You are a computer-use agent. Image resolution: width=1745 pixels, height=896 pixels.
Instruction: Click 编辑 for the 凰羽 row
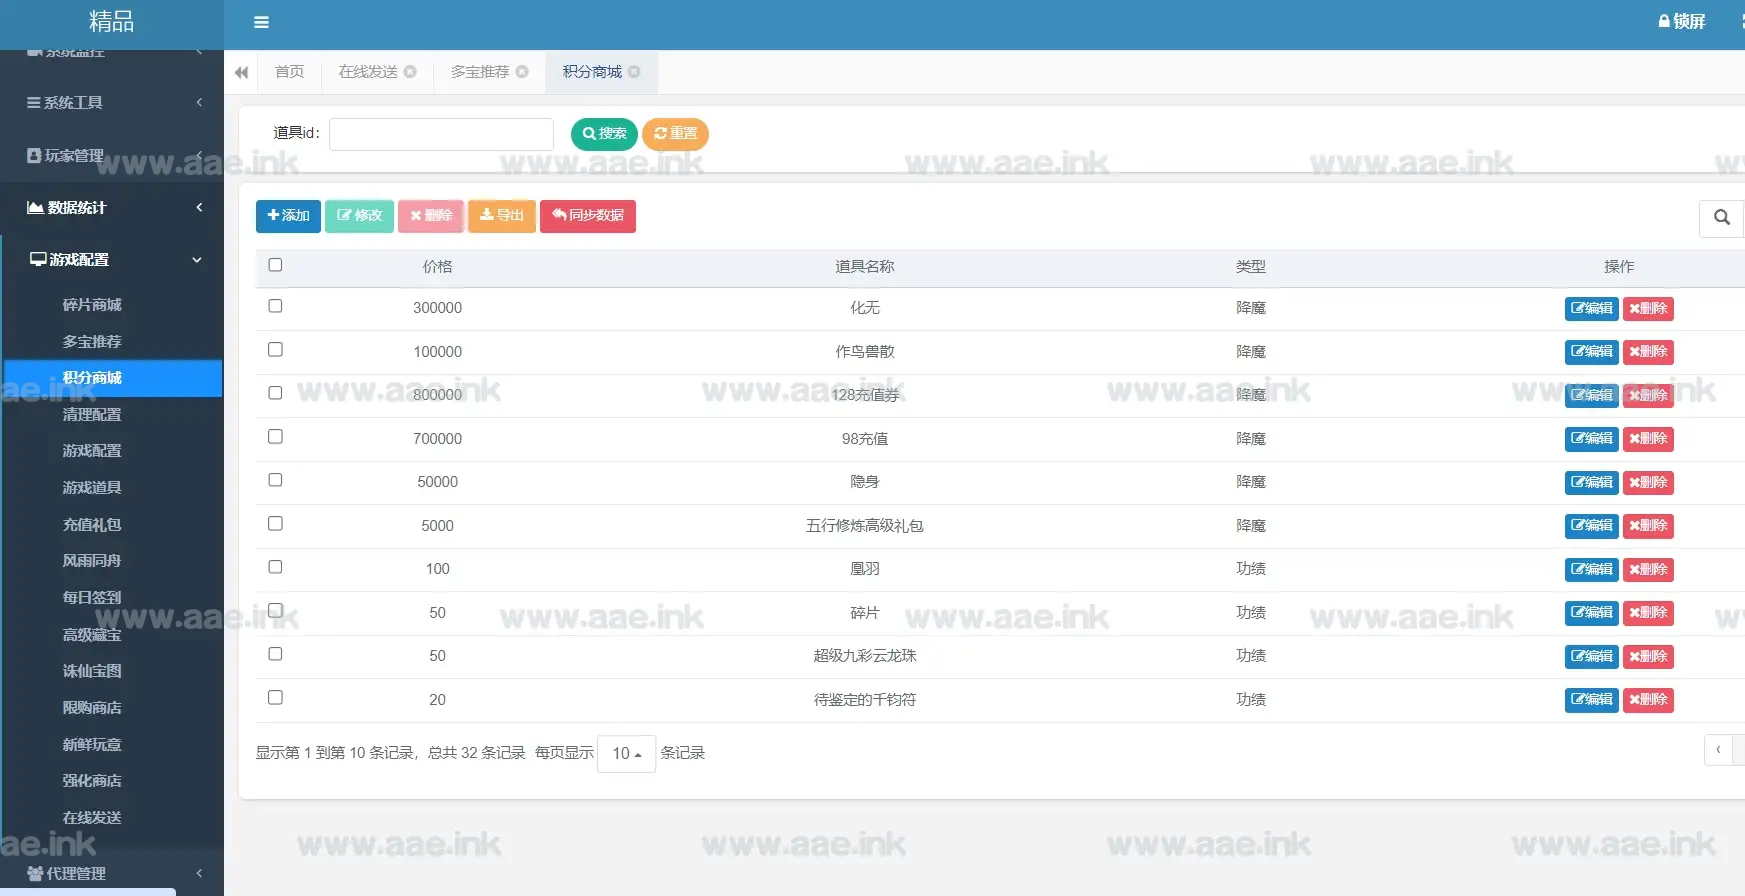coord(1591,570)
